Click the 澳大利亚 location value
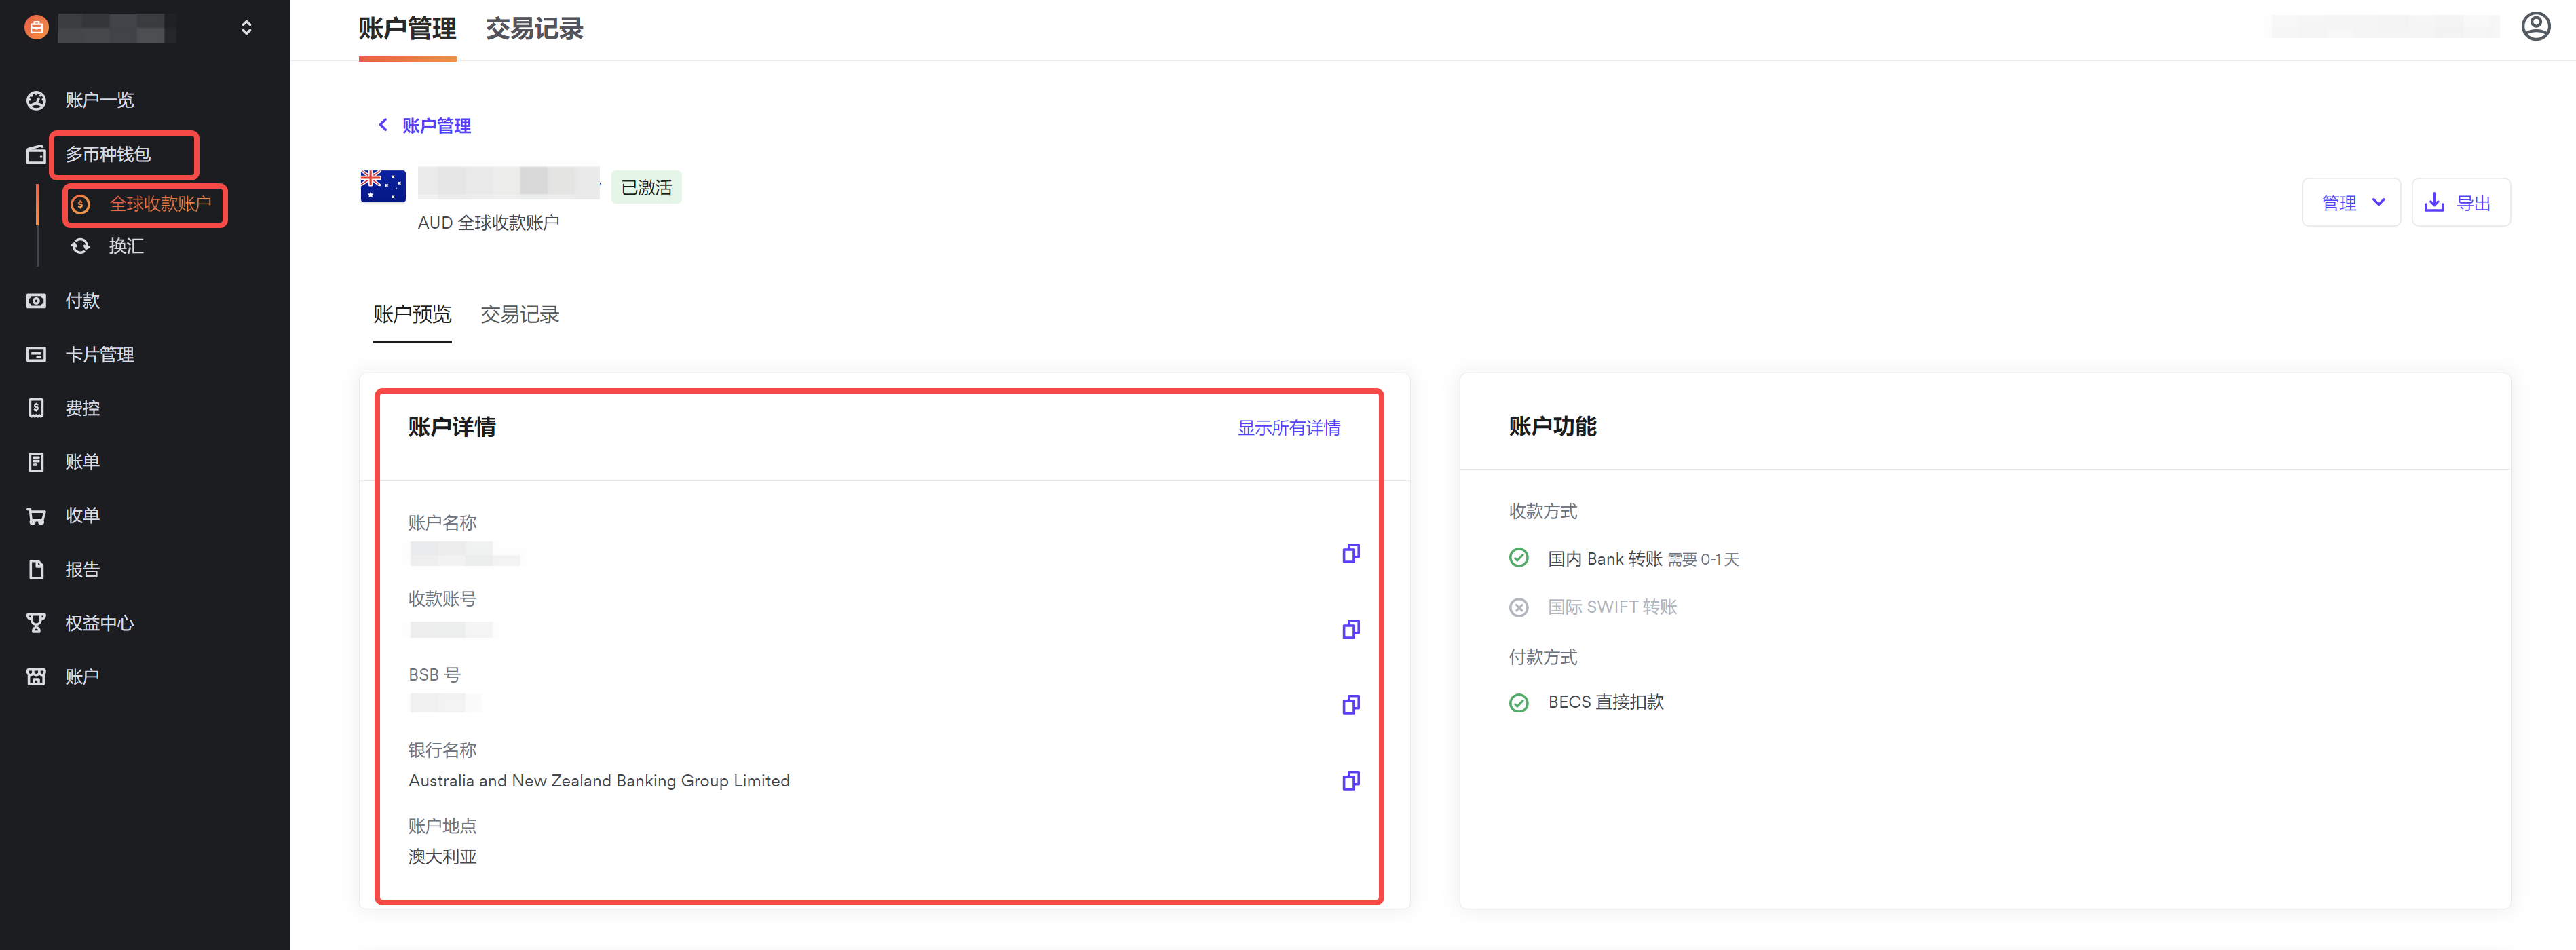The image size is (2576, 950). 442,857
